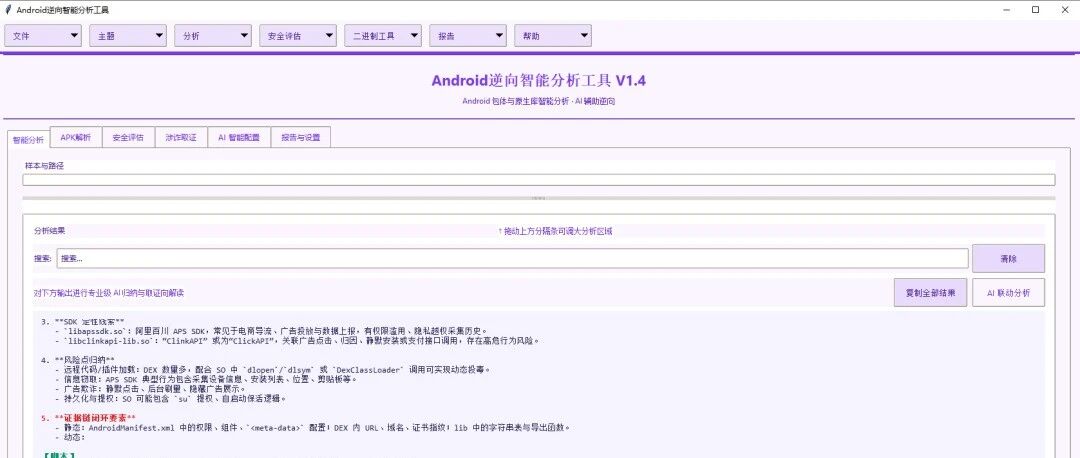The image size is (1080, 458).
Task: Click the text '`libapssdk.so`' line
Action: (x=271, y=331)
